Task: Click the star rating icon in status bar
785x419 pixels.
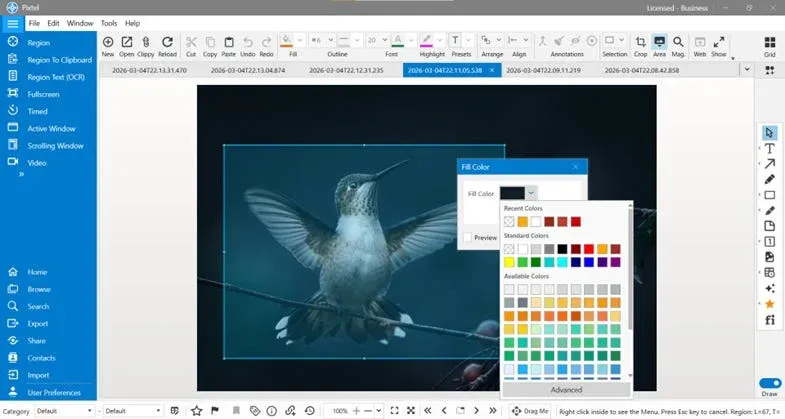Action: pos(196,411)
